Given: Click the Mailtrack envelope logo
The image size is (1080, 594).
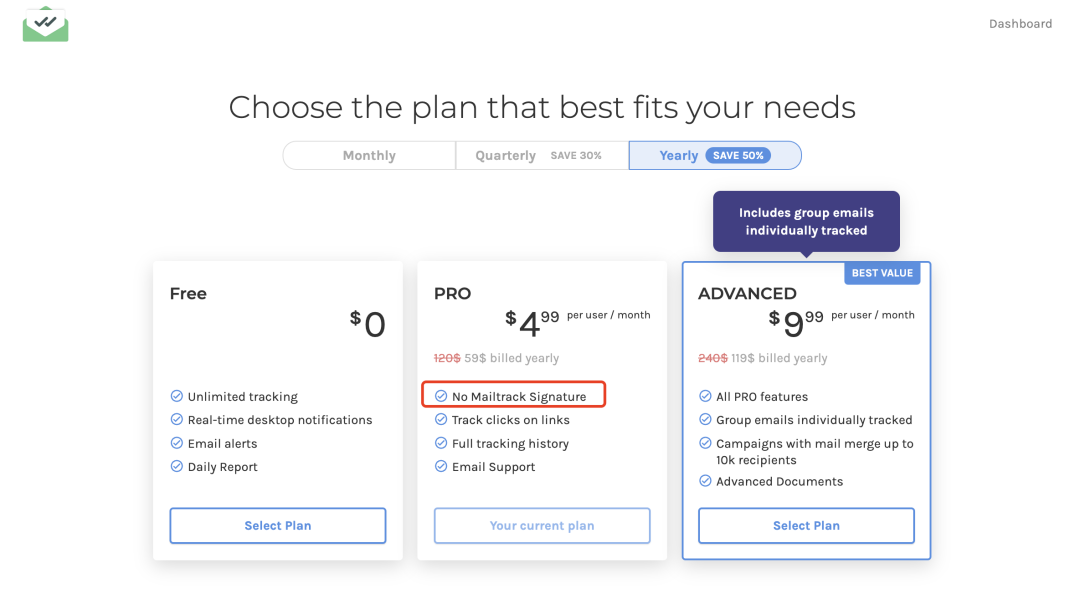Looking at the screenshot, I should 45,24.
